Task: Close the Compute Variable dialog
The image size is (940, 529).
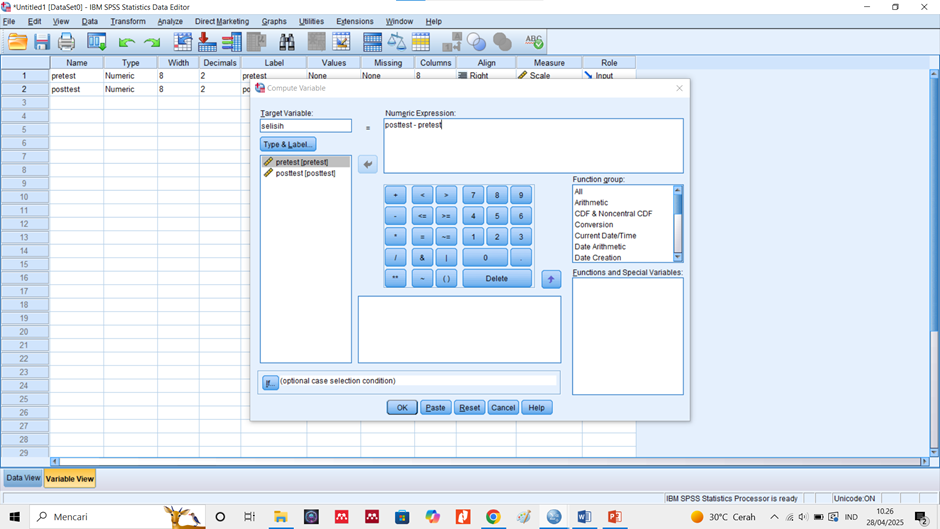Action: (679, 88)
